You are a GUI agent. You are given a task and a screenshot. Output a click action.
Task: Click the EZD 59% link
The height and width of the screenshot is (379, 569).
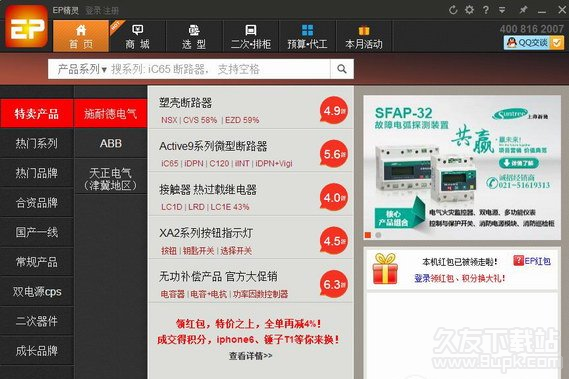click(242, 120)
